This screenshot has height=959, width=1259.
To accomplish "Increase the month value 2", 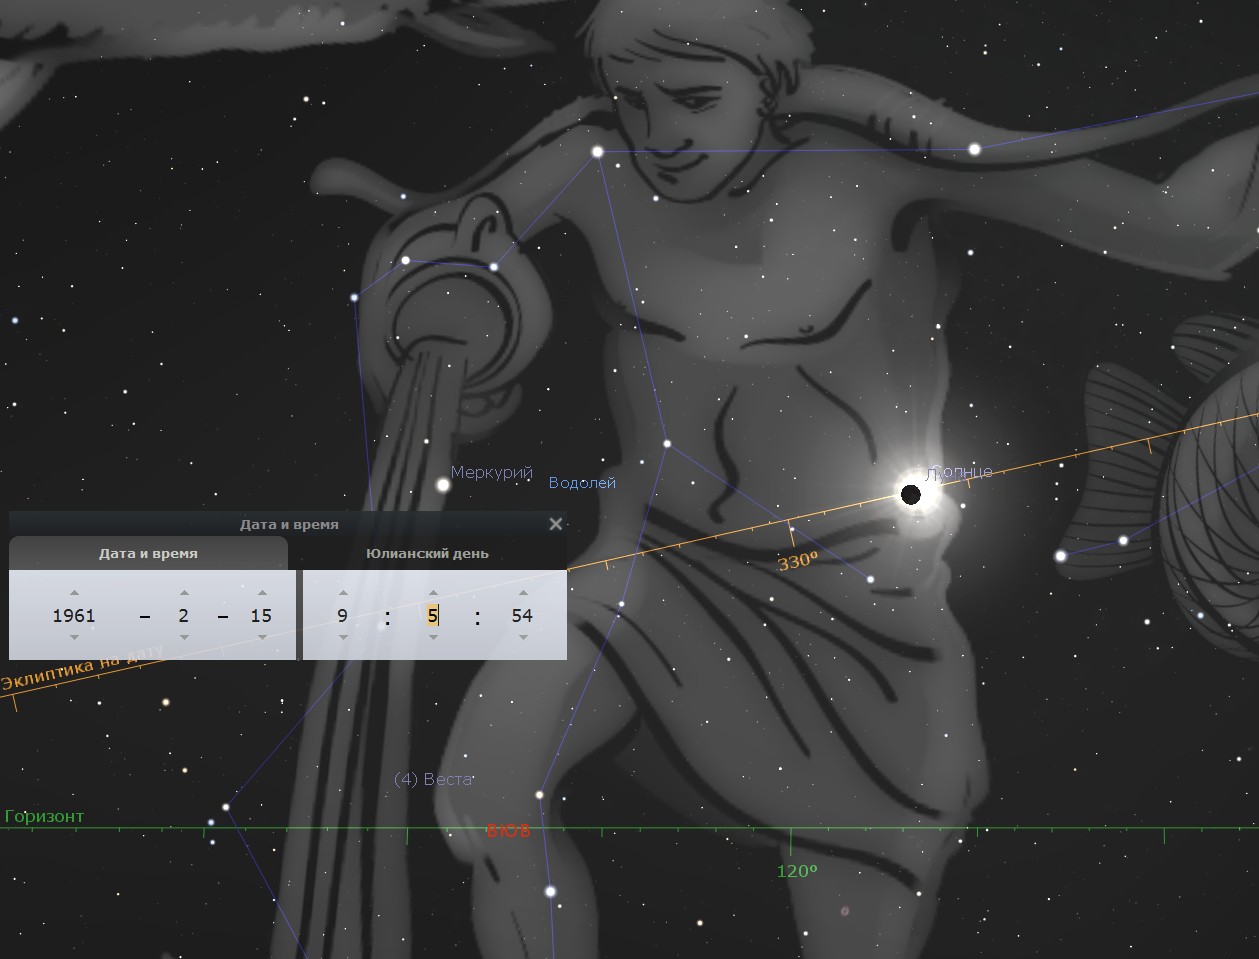I will (x=184, y=593).
